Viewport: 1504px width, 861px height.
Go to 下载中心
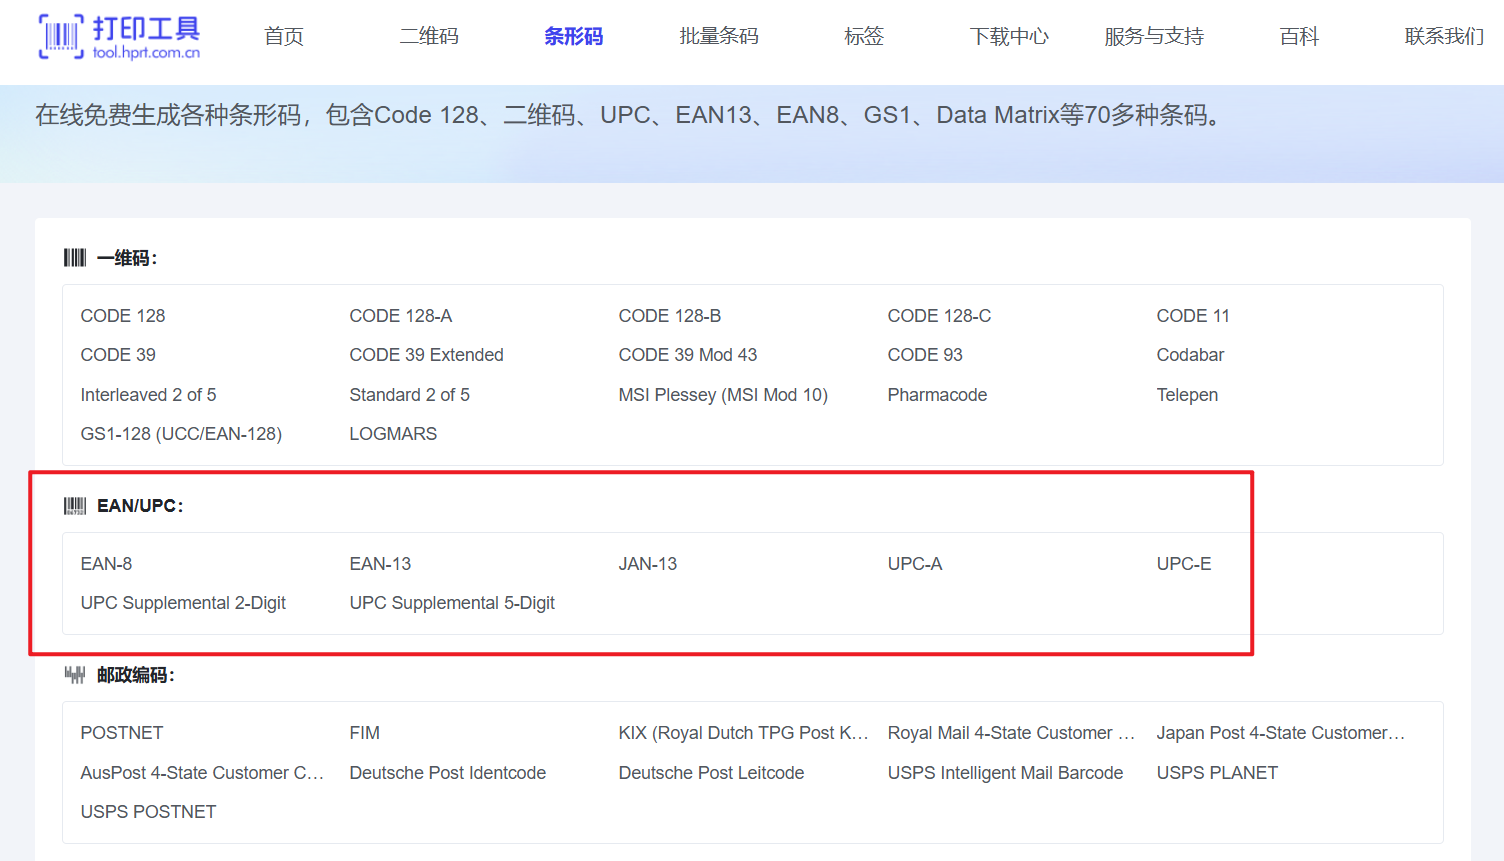tap(1009, 36)
